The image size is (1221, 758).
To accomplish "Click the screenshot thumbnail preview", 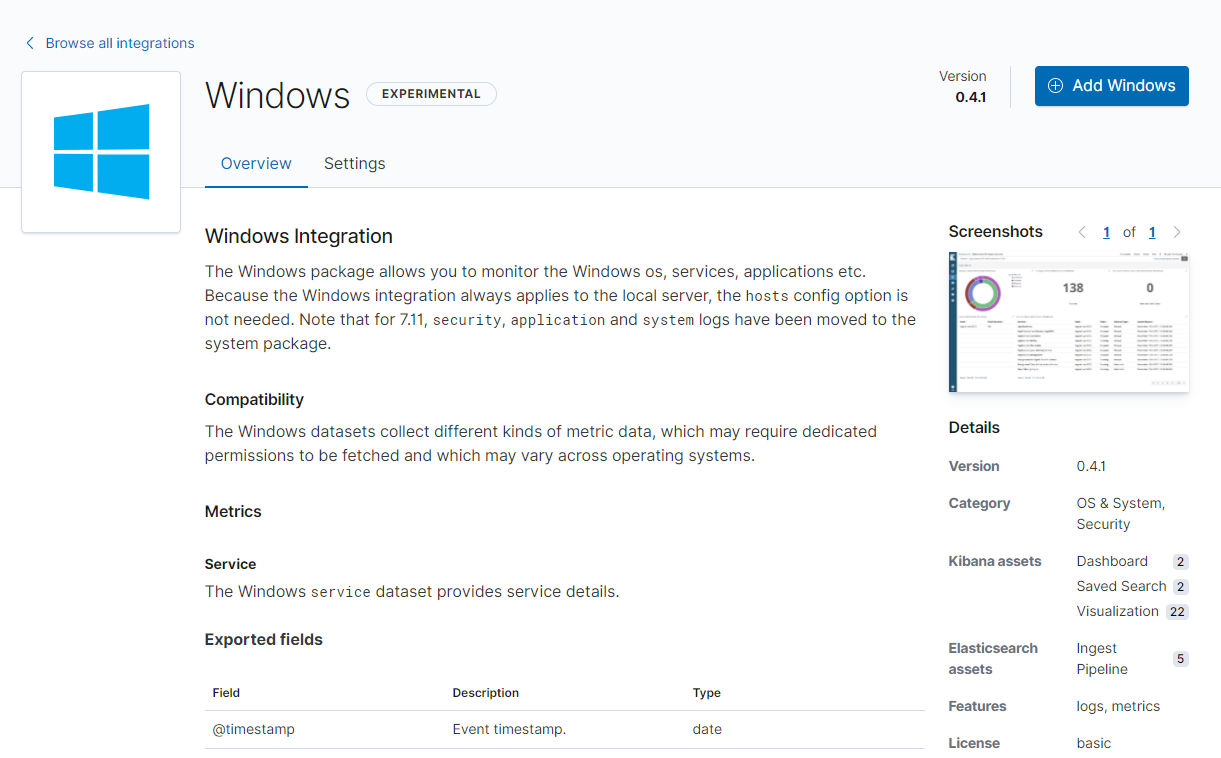I will [x=1068, y=322].
